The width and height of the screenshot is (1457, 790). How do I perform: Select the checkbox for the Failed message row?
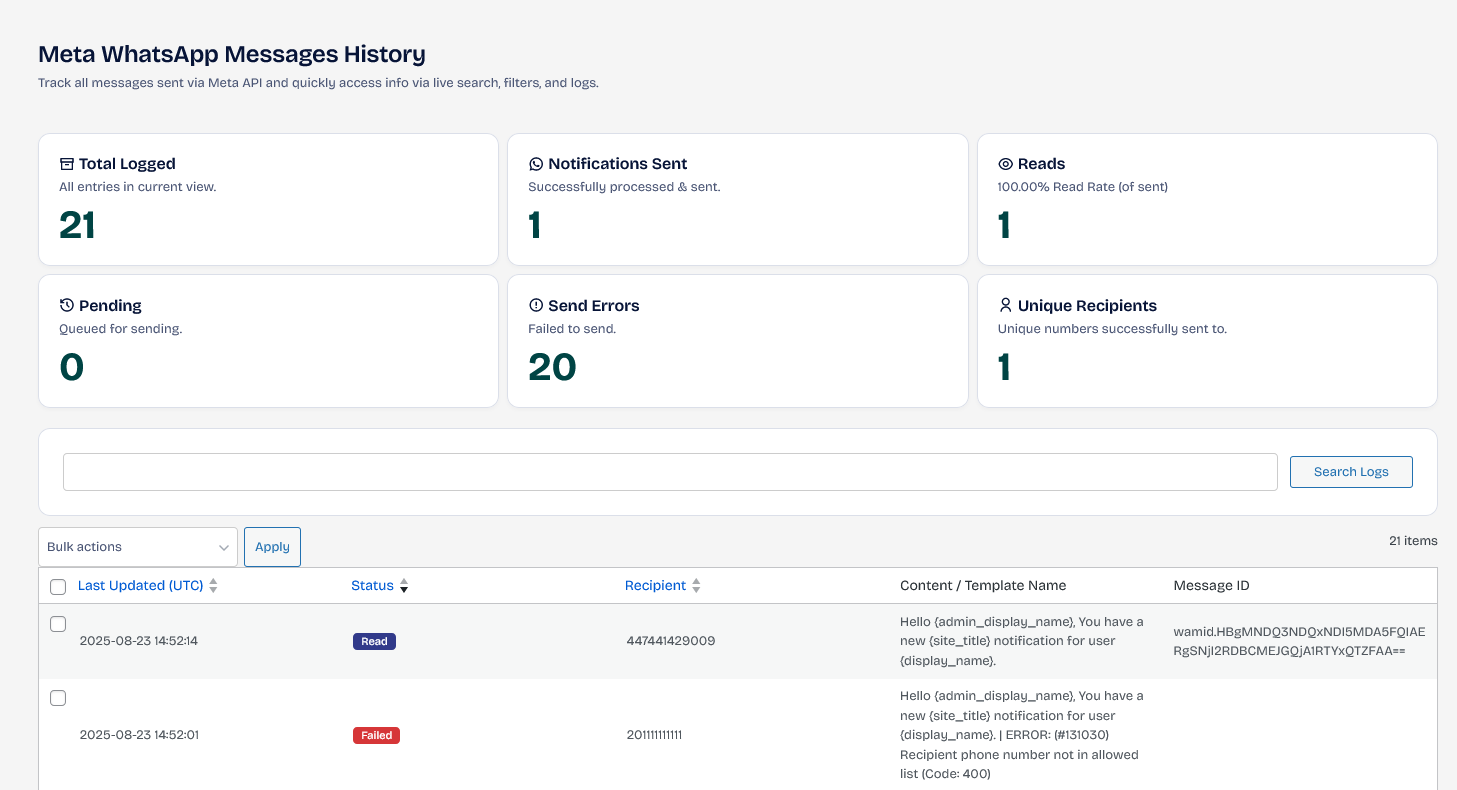point(58,698)
